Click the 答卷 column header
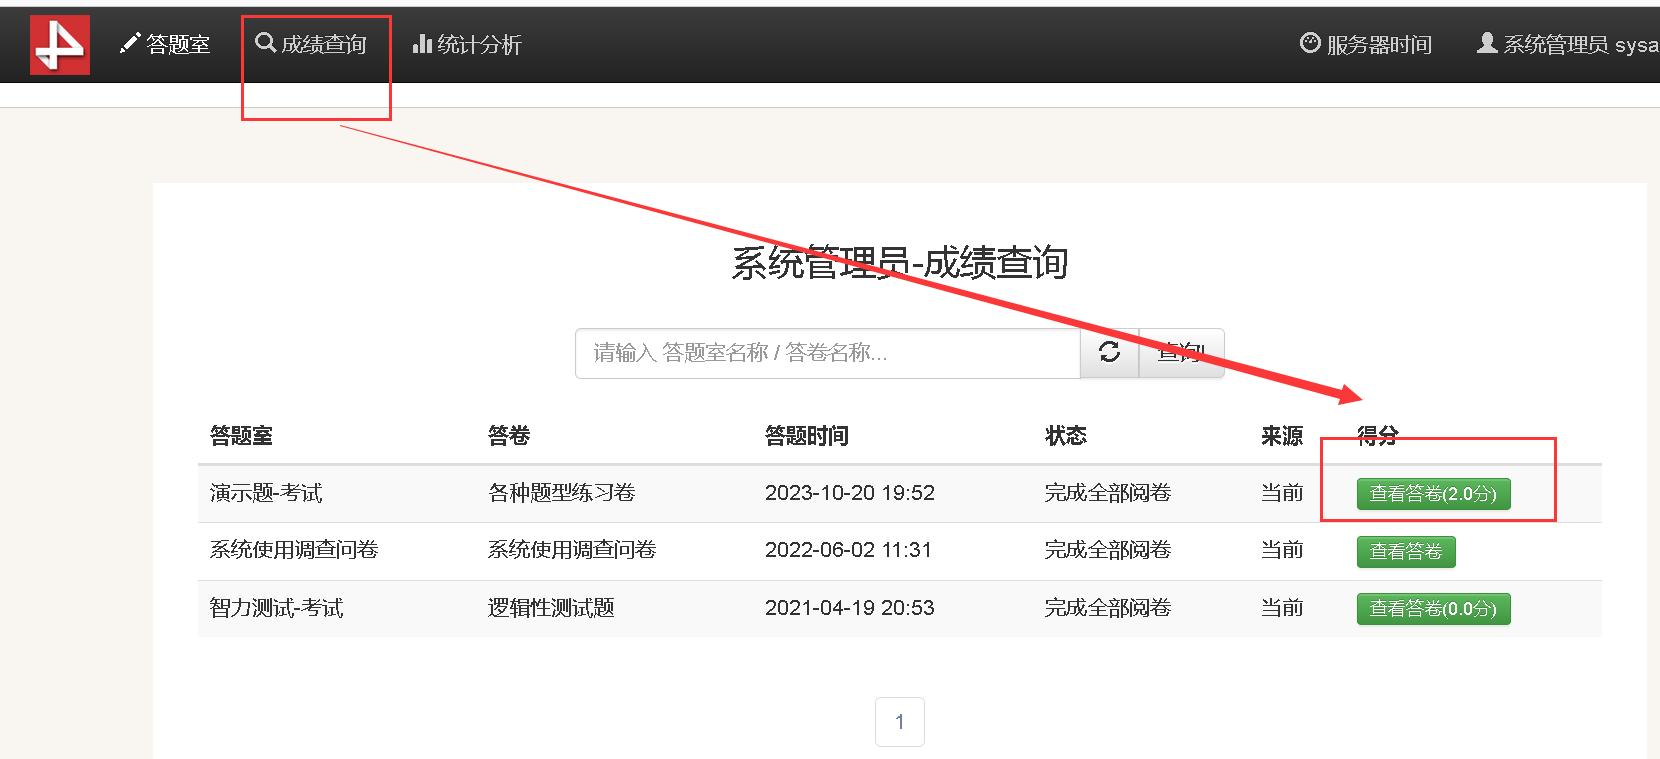 point(509,436)
